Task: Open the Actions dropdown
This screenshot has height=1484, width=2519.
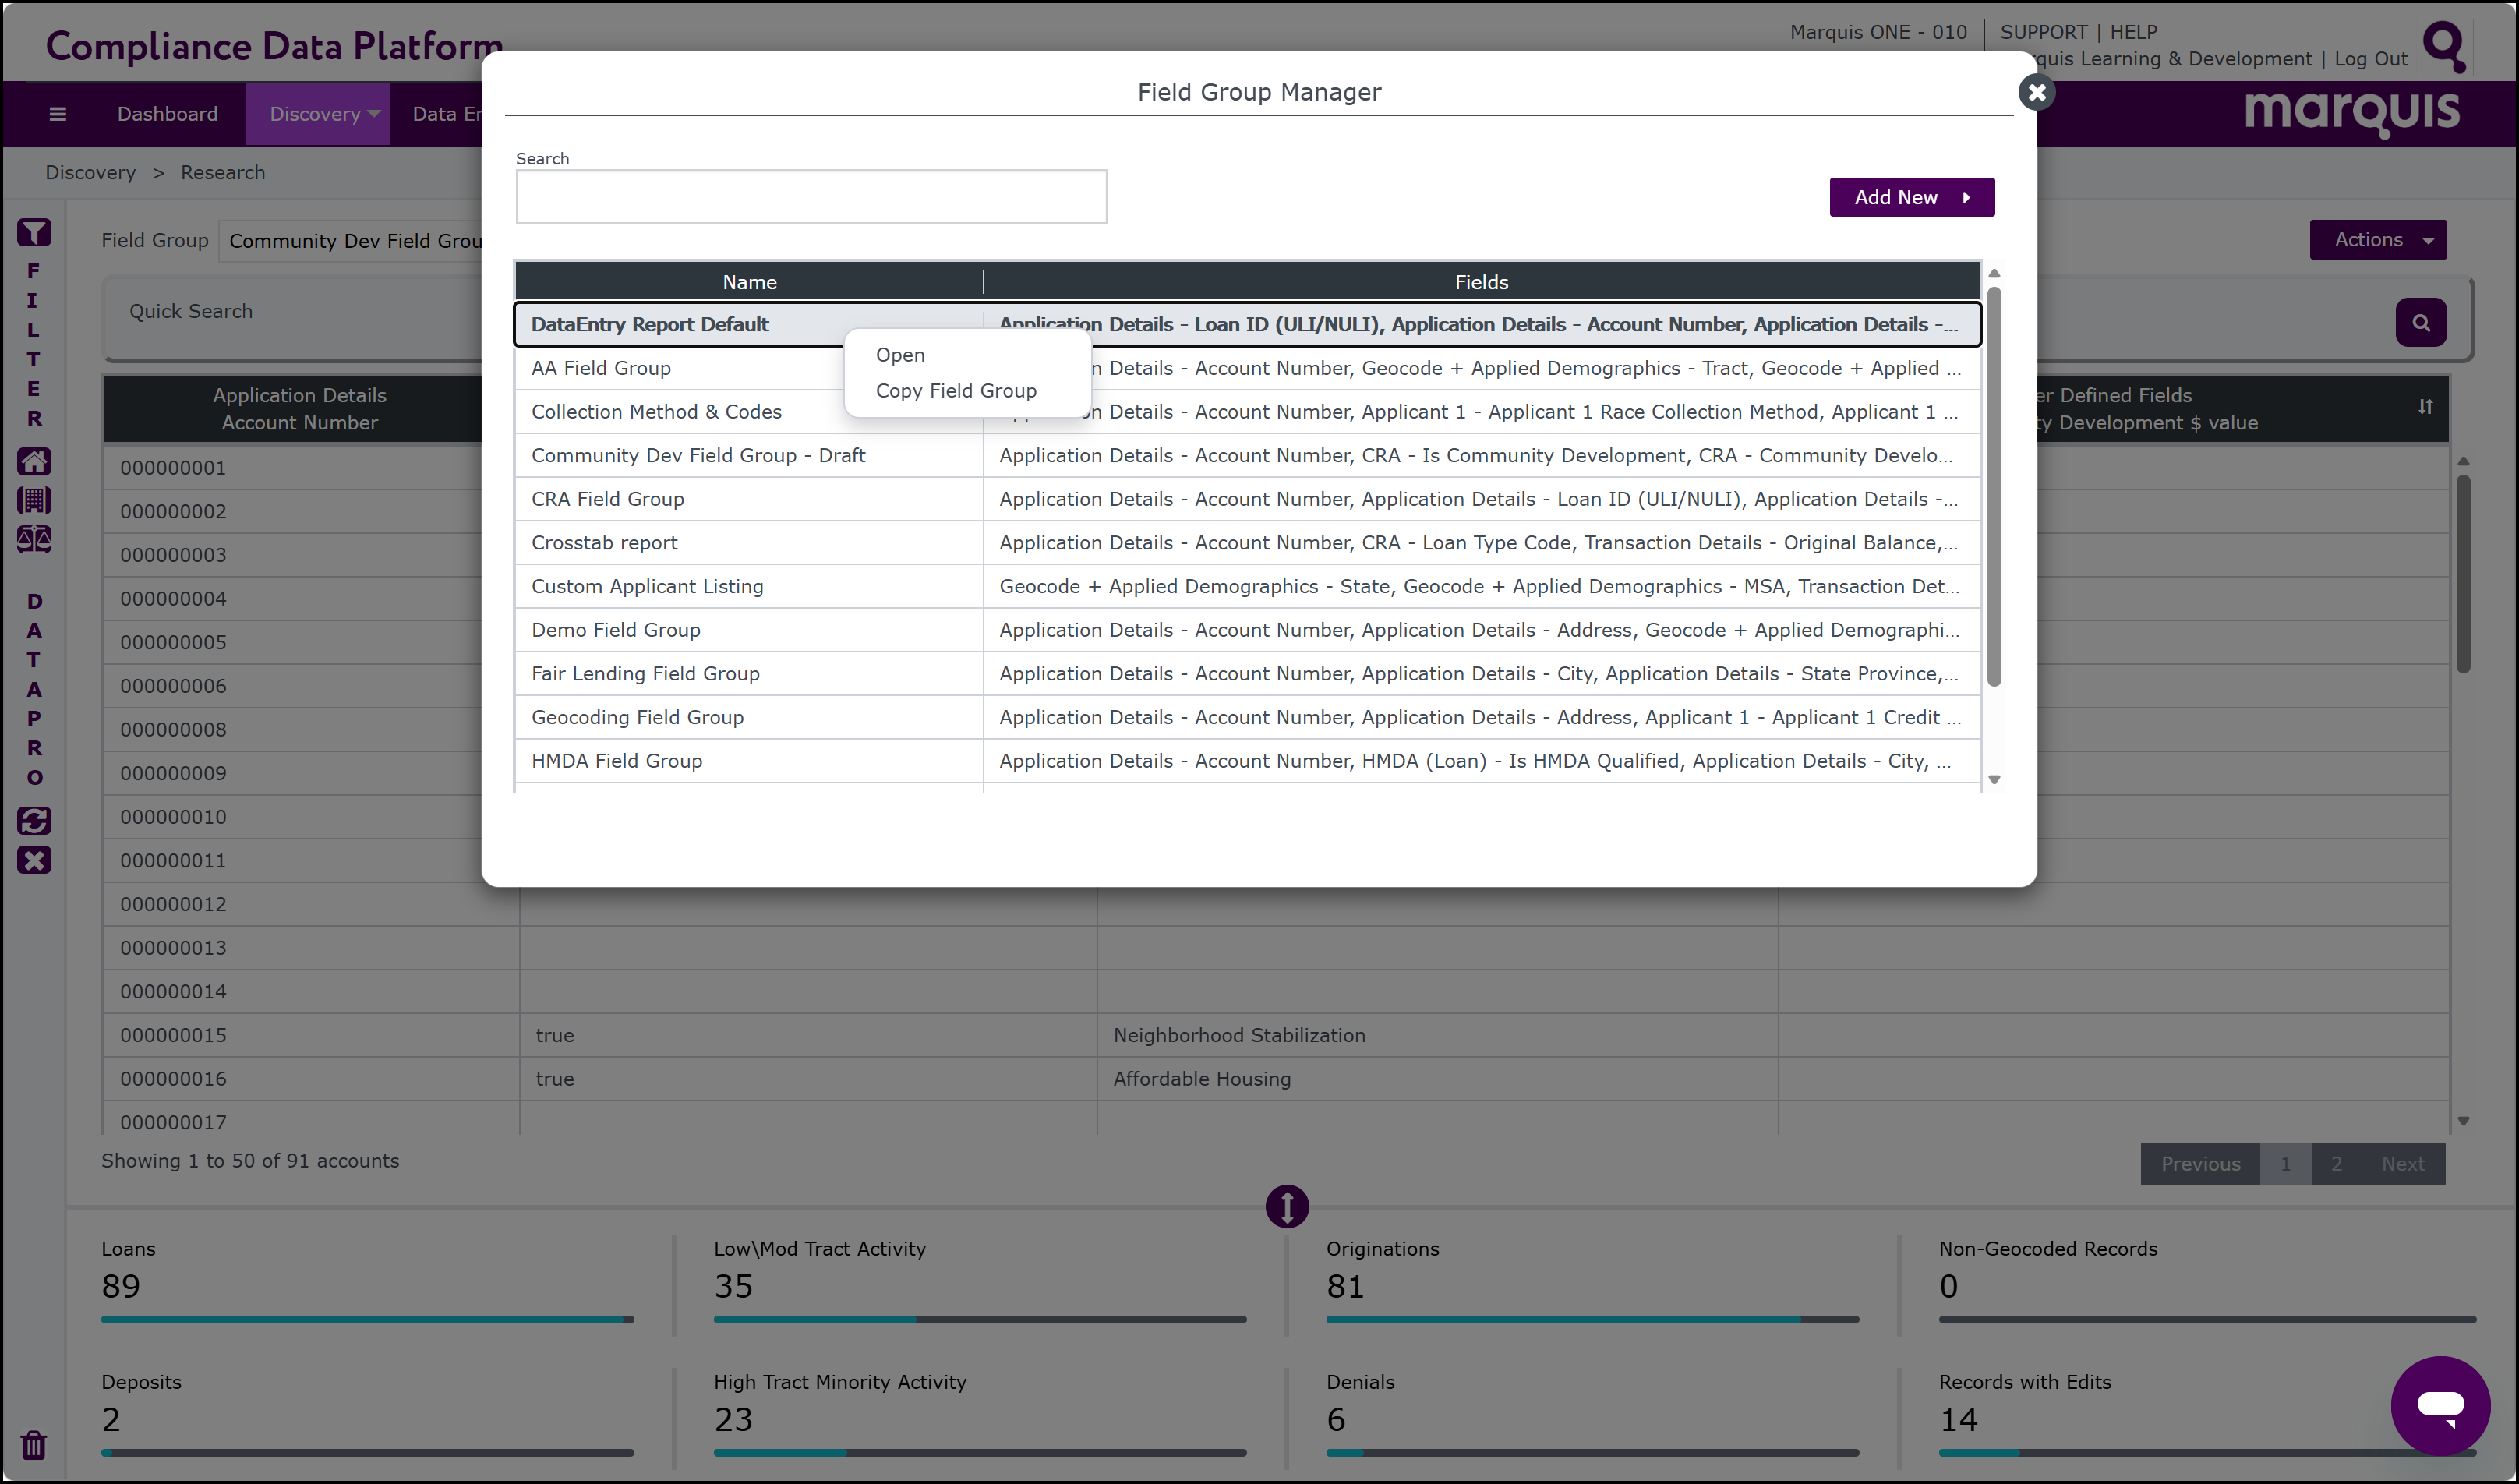Action: (2378, 240)
